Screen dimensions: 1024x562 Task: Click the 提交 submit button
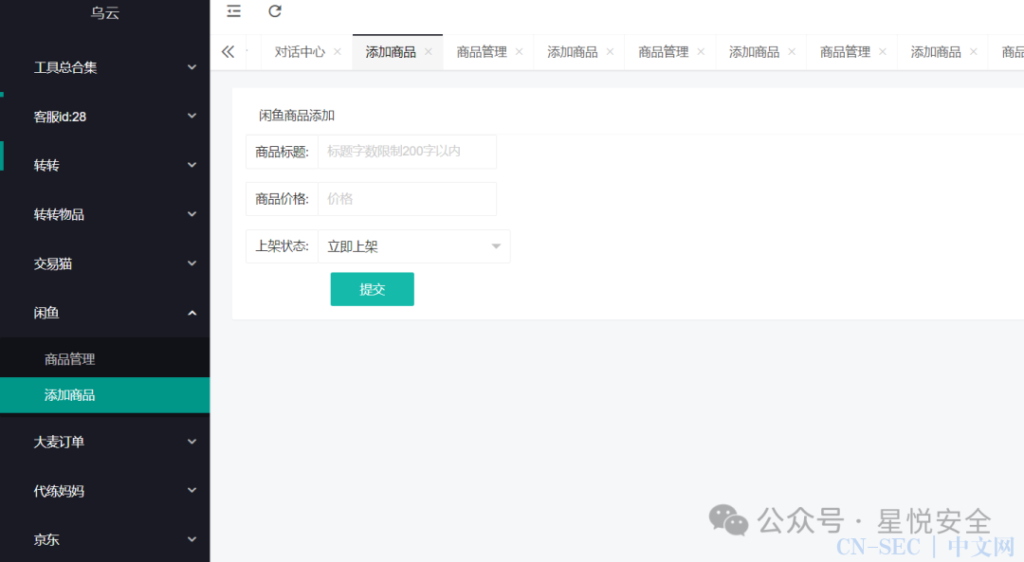tap(372, 289)
